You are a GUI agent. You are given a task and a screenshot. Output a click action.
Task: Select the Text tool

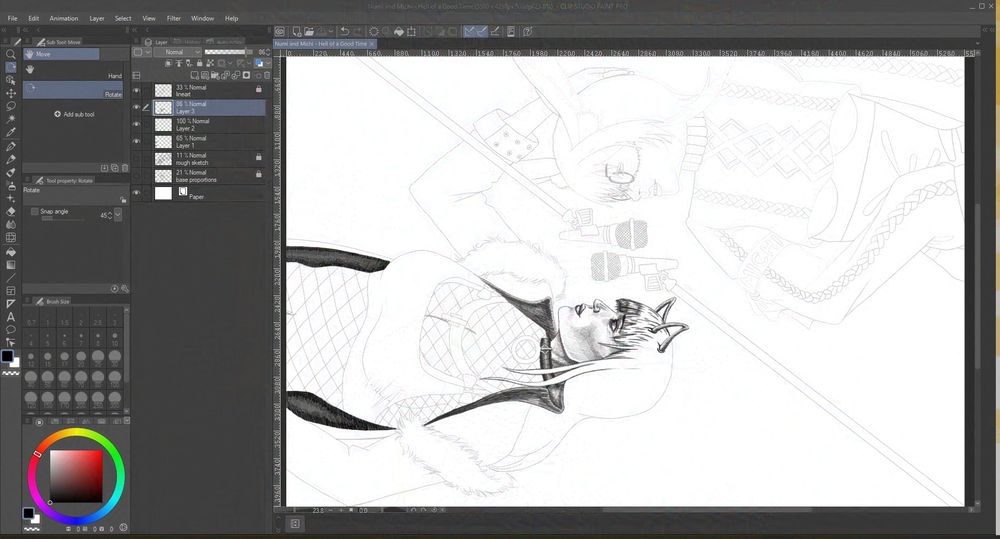[x=10, y=316]
